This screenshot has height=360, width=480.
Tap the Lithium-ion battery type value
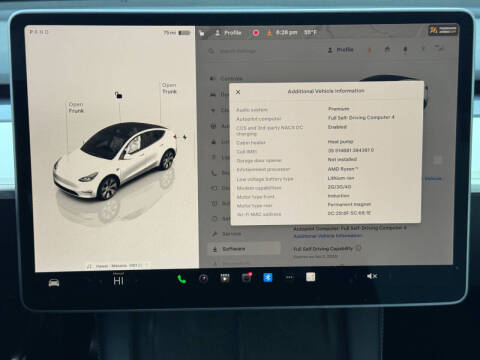341,178
